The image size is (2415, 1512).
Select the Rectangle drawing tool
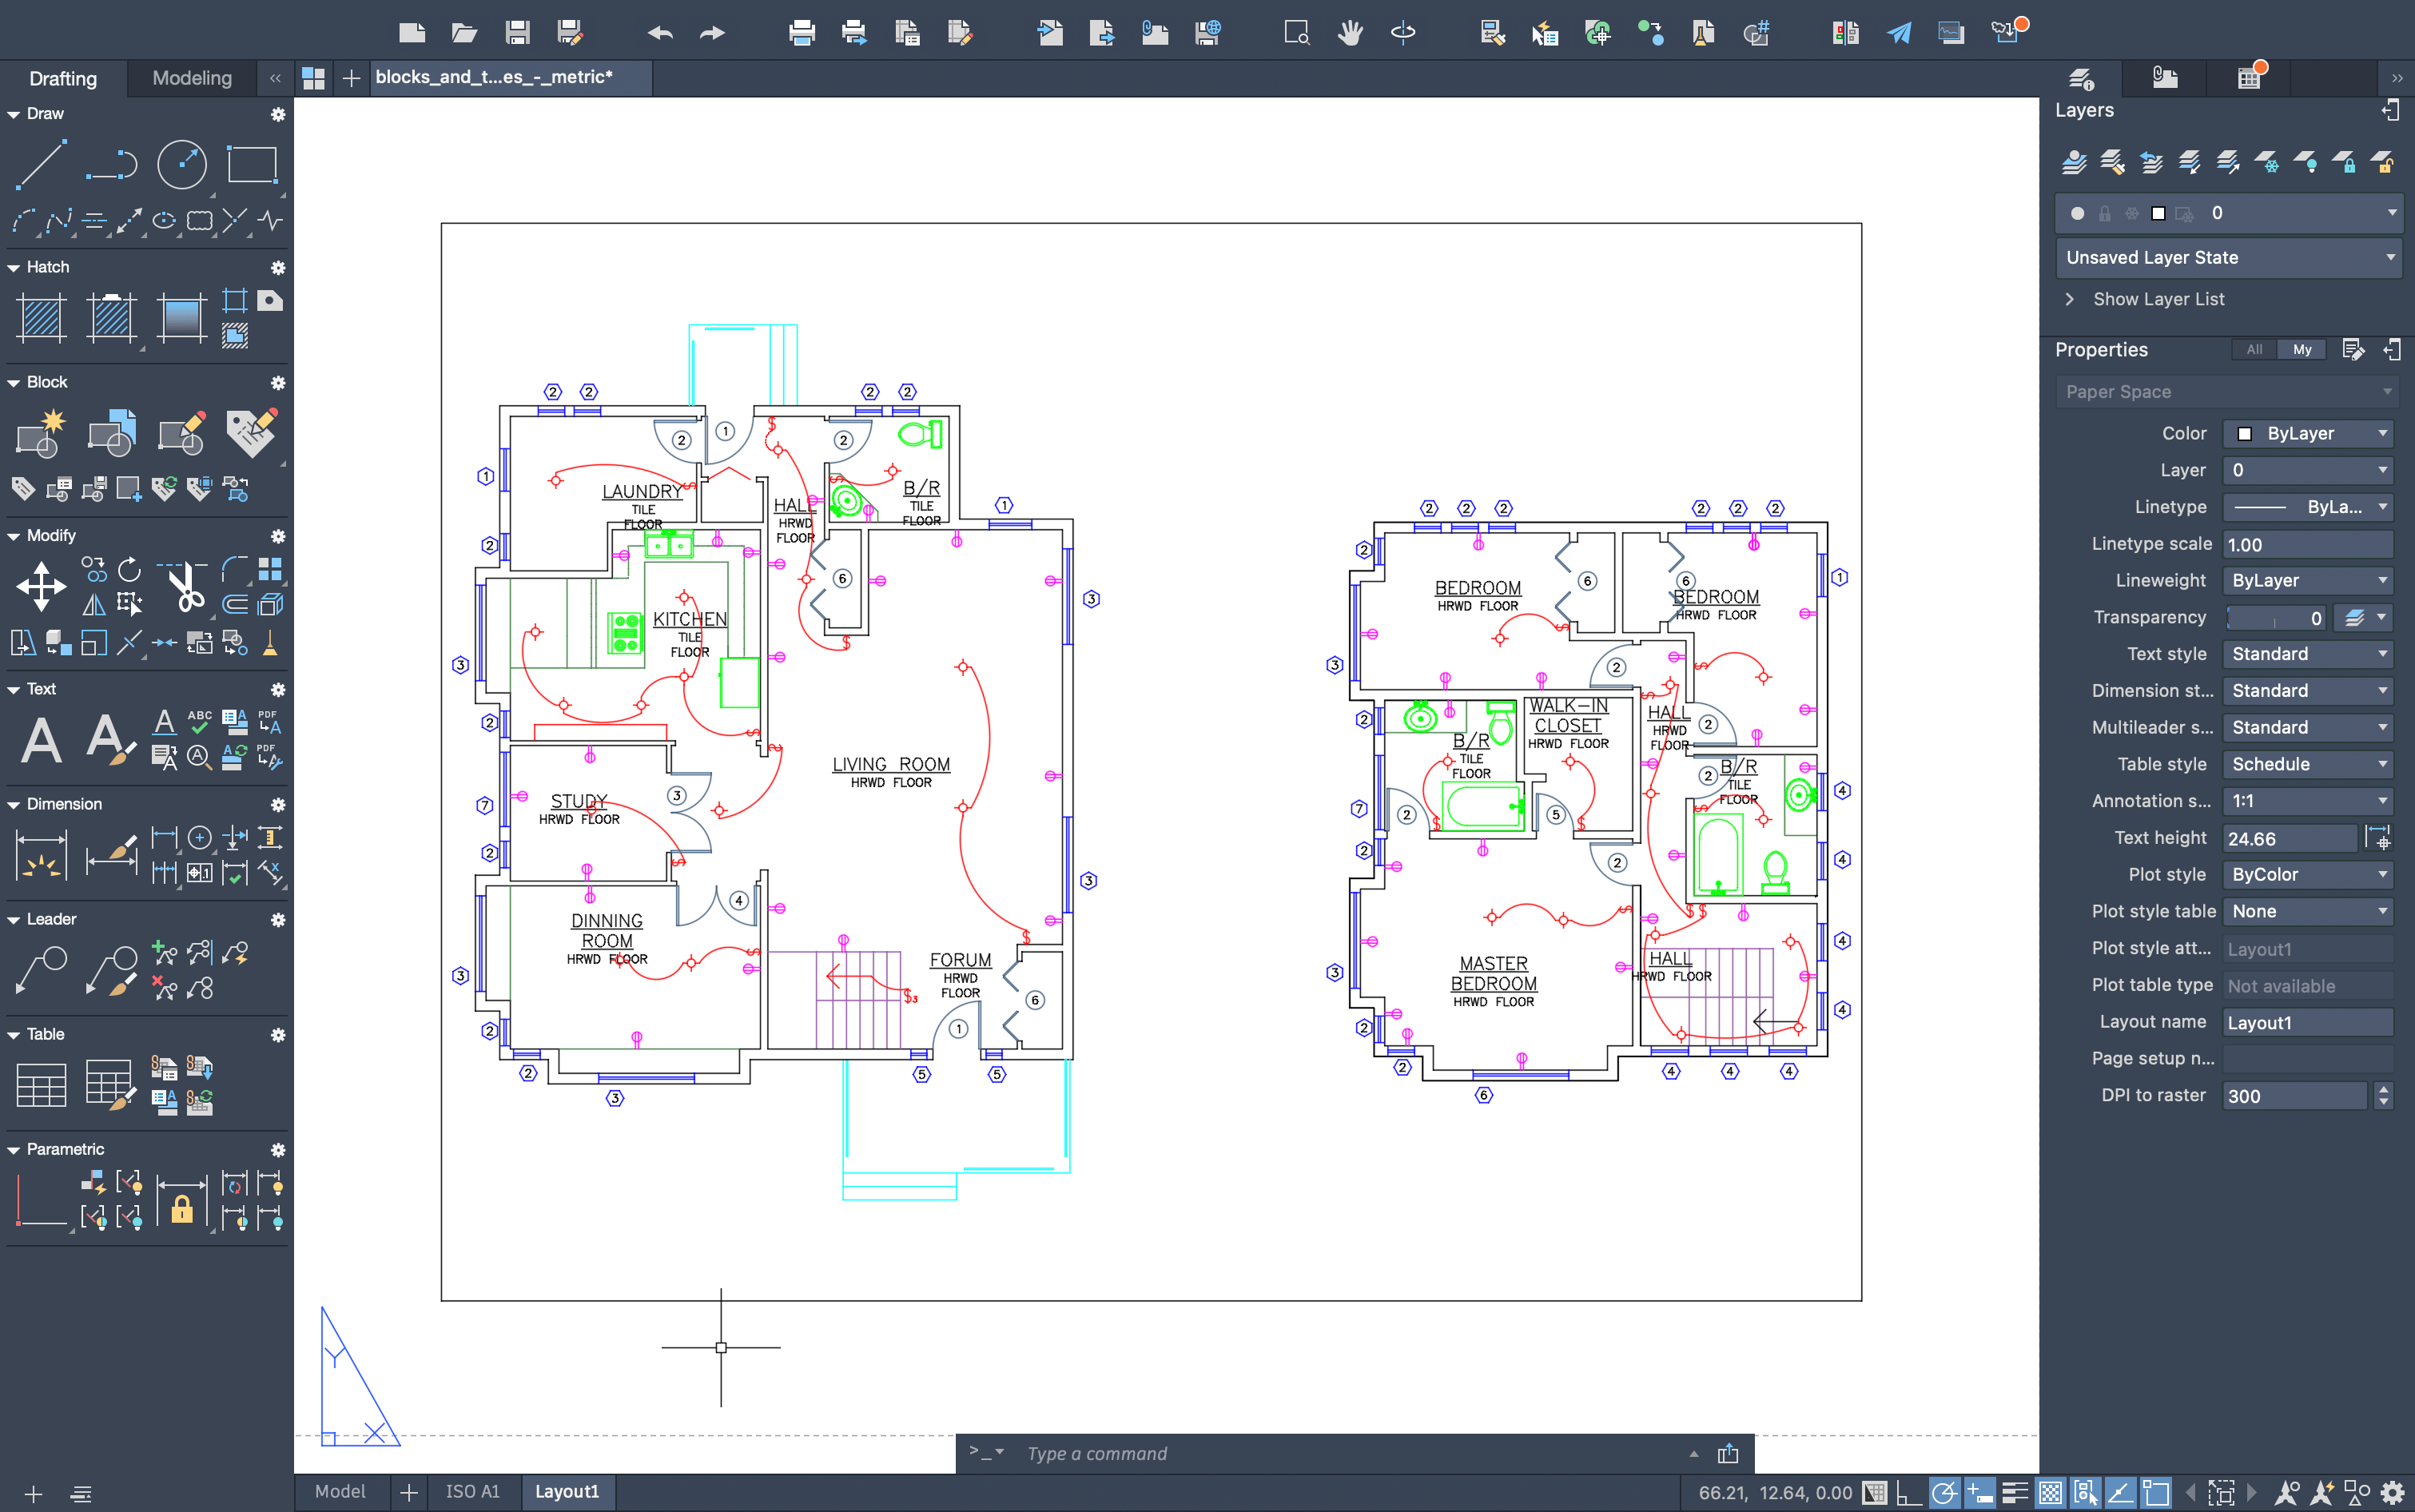click(252, 164)
